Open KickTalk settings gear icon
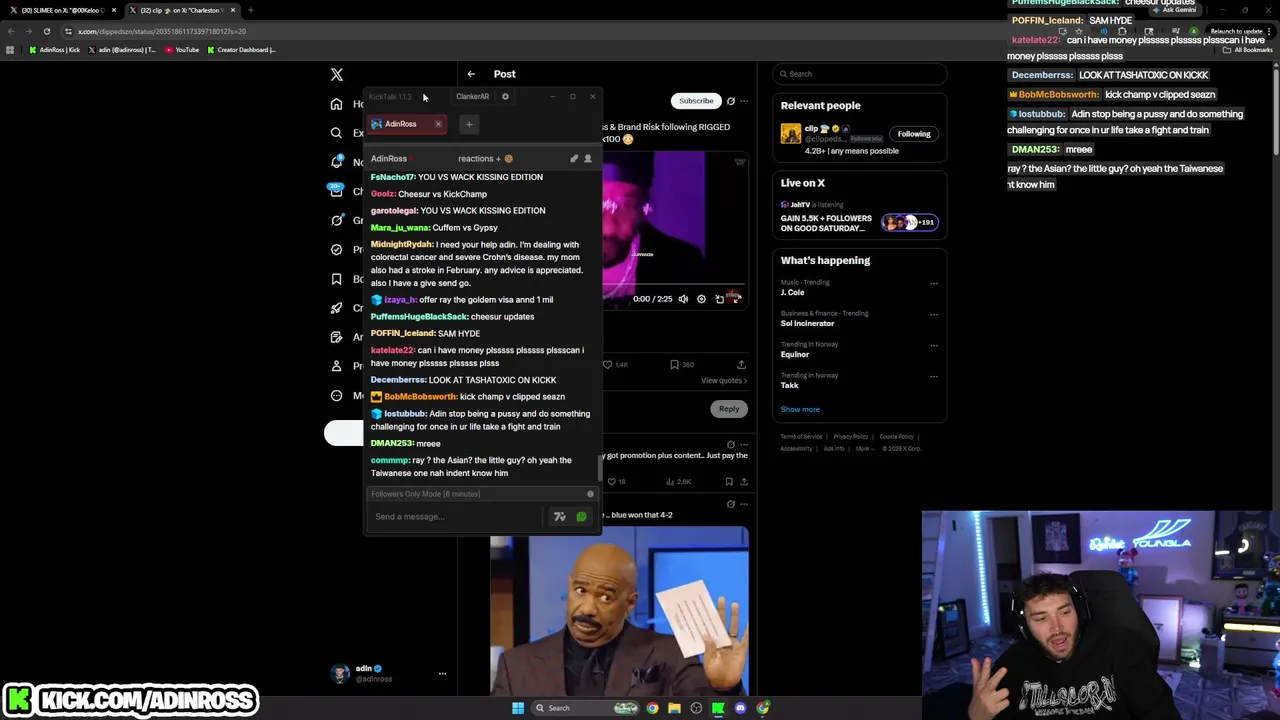The height and width of the screenshot is (720, 1280). [505, 97]
